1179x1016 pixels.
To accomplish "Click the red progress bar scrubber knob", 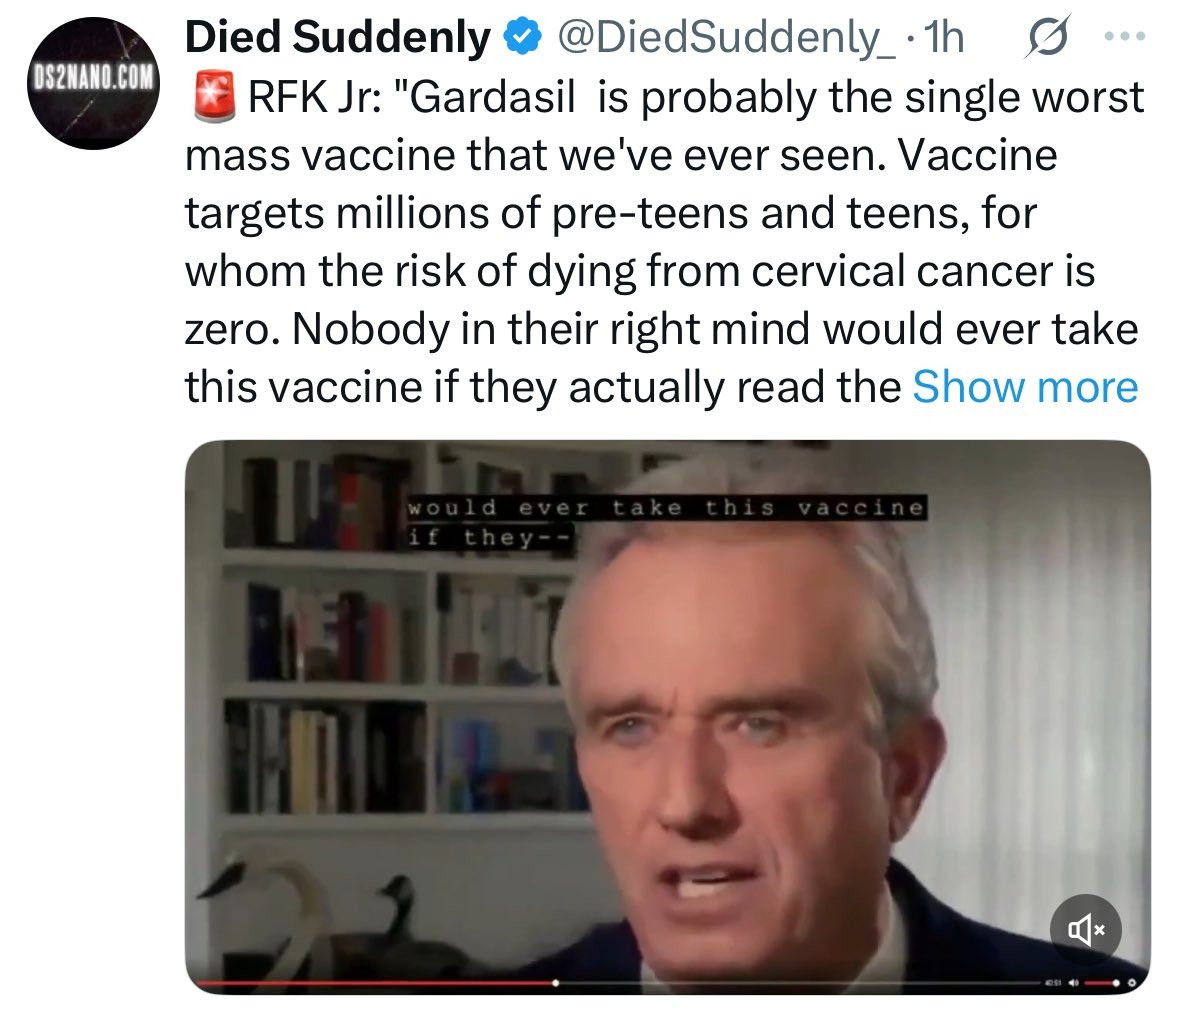I will point(555,982).
